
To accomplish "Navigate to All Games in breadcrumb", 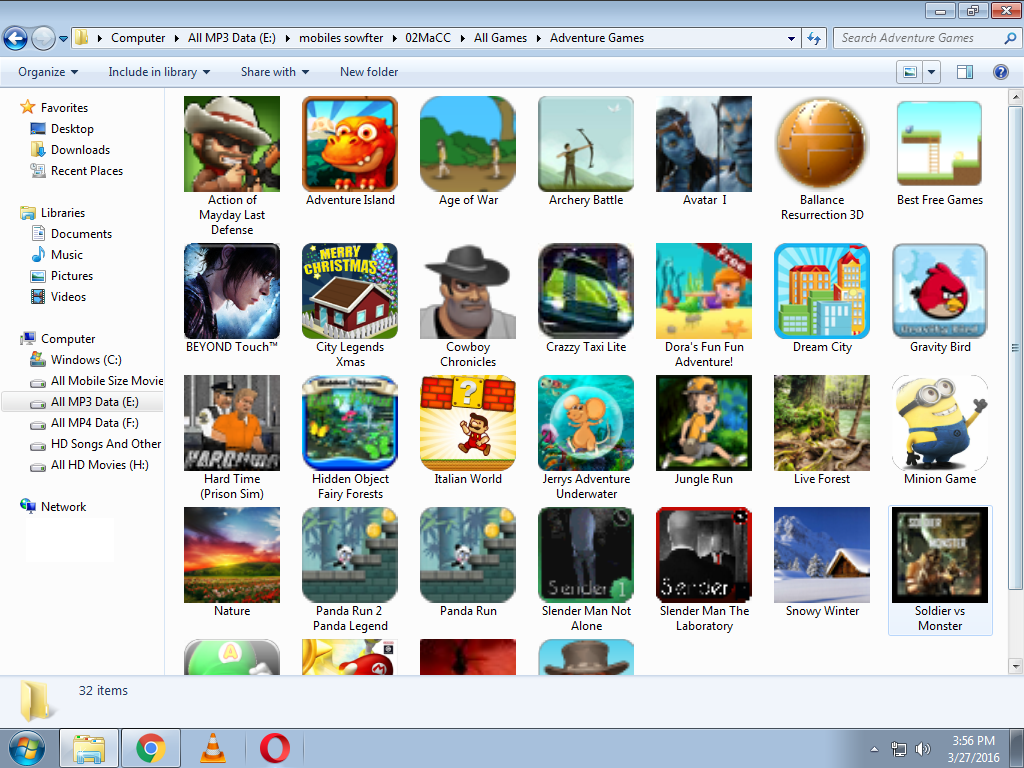I will [x=500, y=38].
